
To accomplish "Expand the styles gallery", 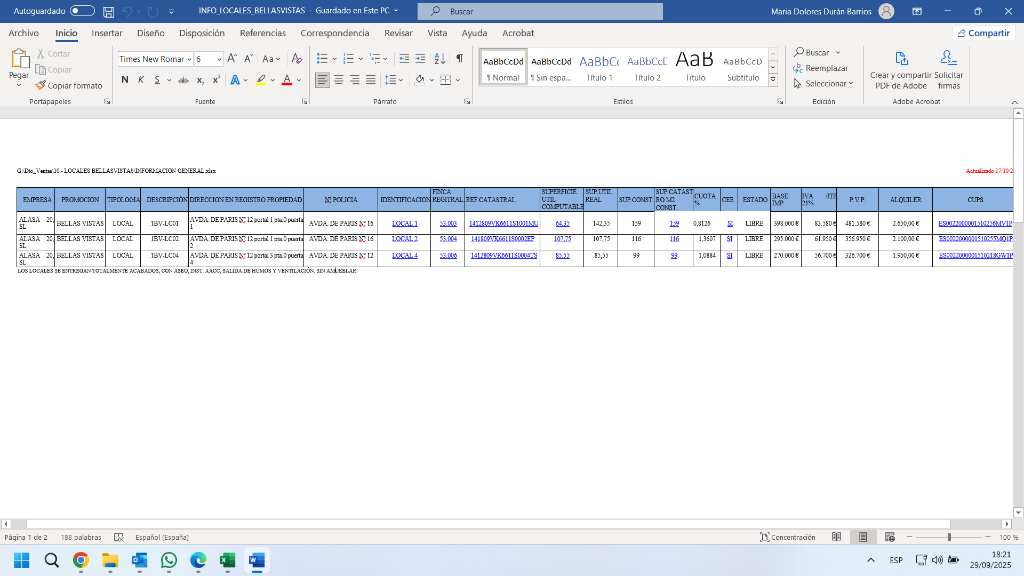I will 773,80.
